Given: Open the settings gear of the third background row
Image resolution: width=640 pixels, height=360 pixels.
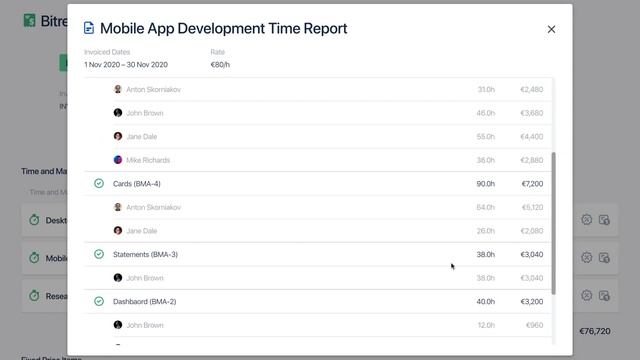Looking at the screenshot, I should click(587, 295).
